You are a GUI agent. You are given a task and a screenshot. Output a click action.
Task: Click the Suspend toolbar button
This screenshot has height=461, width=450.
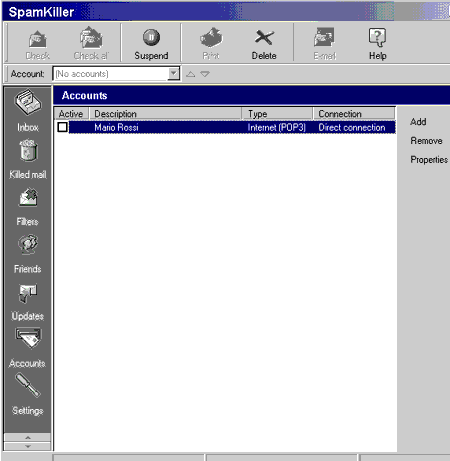[x=151, y=44]
